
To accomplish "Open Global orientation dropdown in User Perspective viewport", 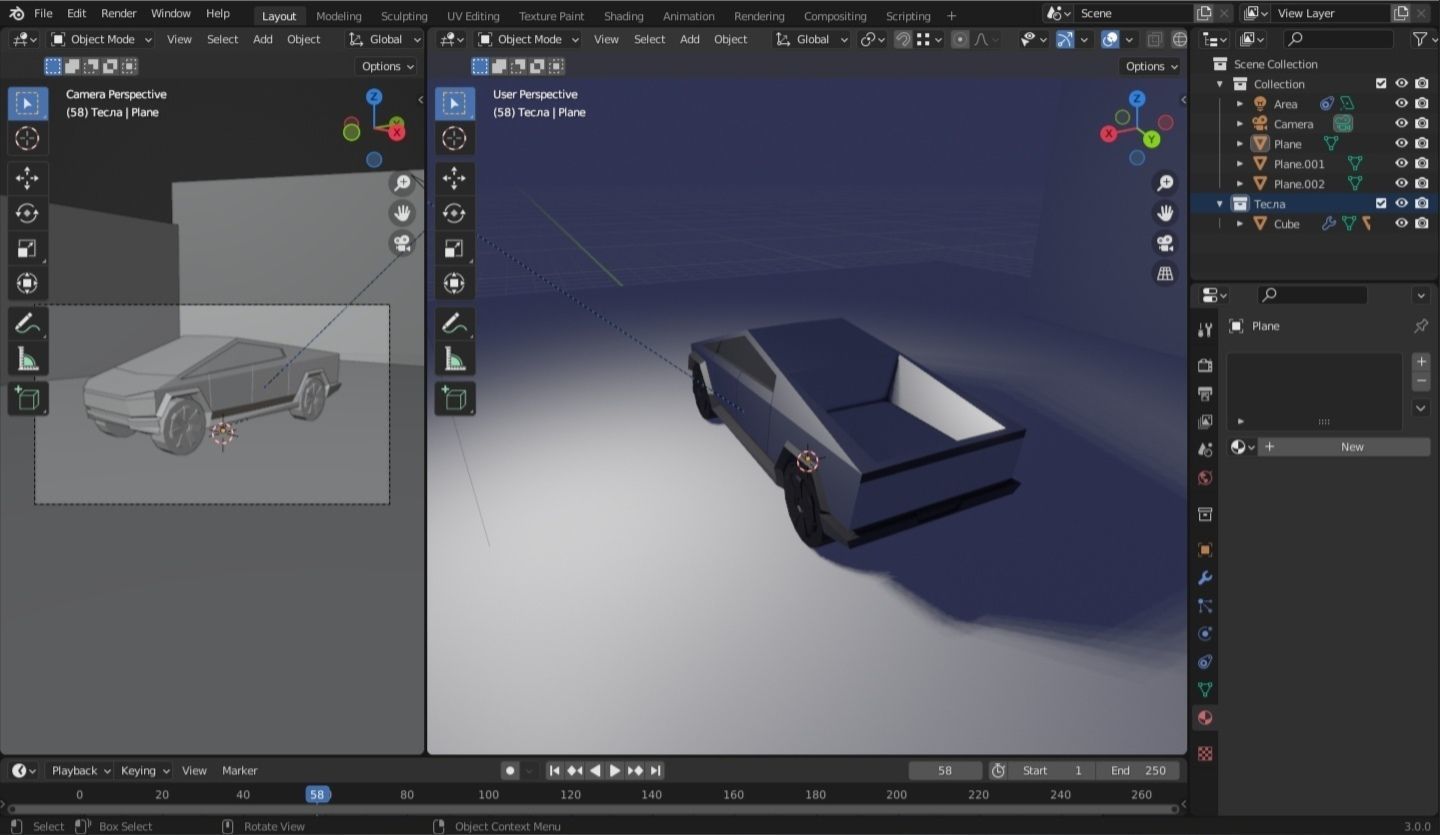I will click(811, 39).
